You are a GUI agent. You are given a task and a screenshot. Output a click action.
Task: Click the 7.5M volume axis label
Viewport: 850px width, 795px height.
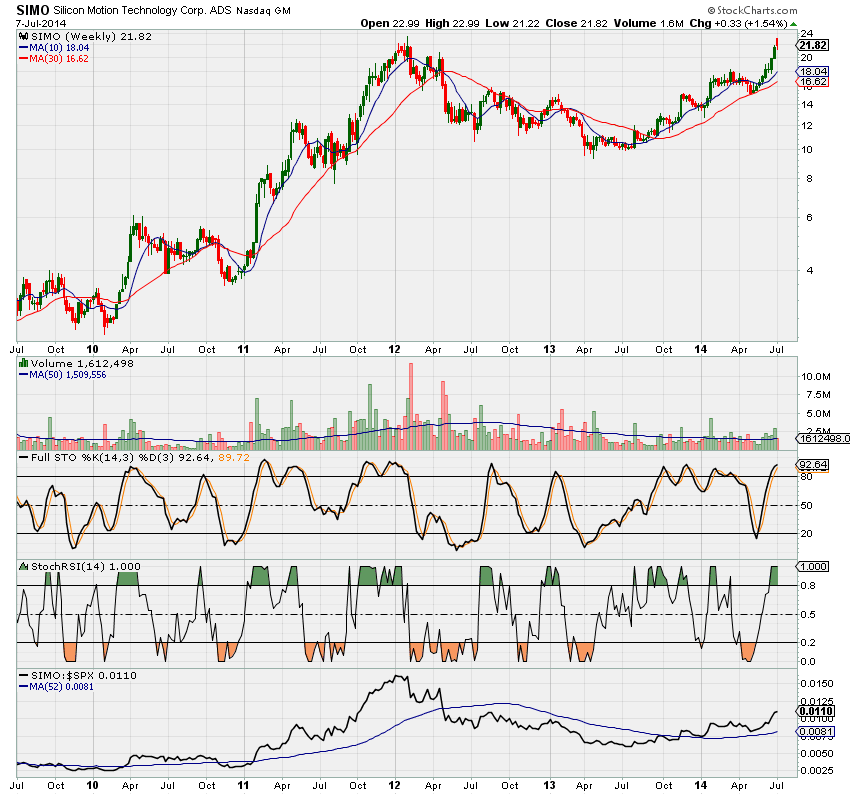coord(819,395)
